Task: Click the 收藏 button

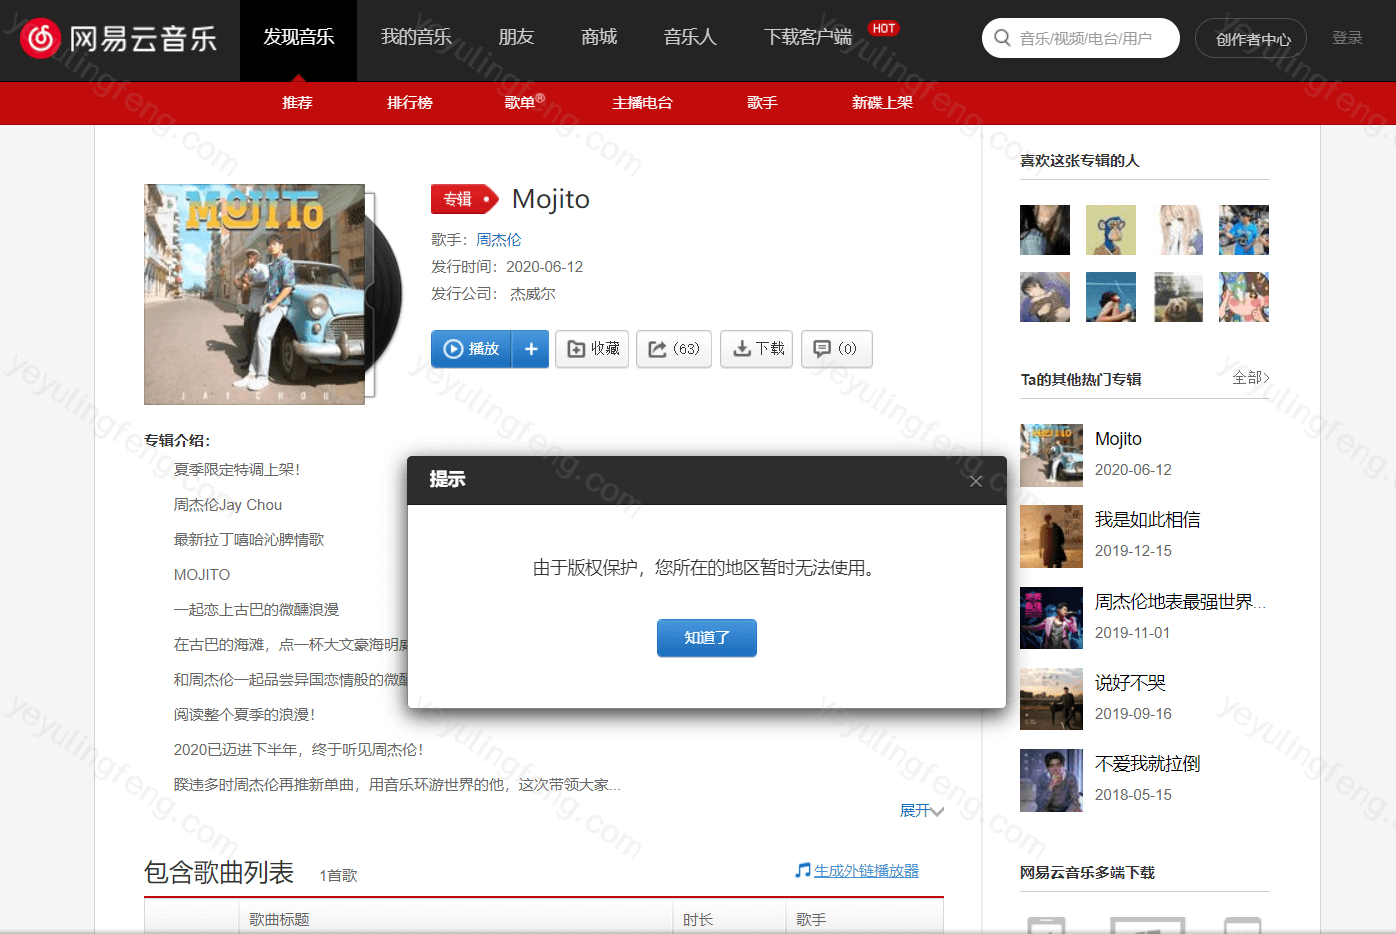Action: (x=592, y=349)
